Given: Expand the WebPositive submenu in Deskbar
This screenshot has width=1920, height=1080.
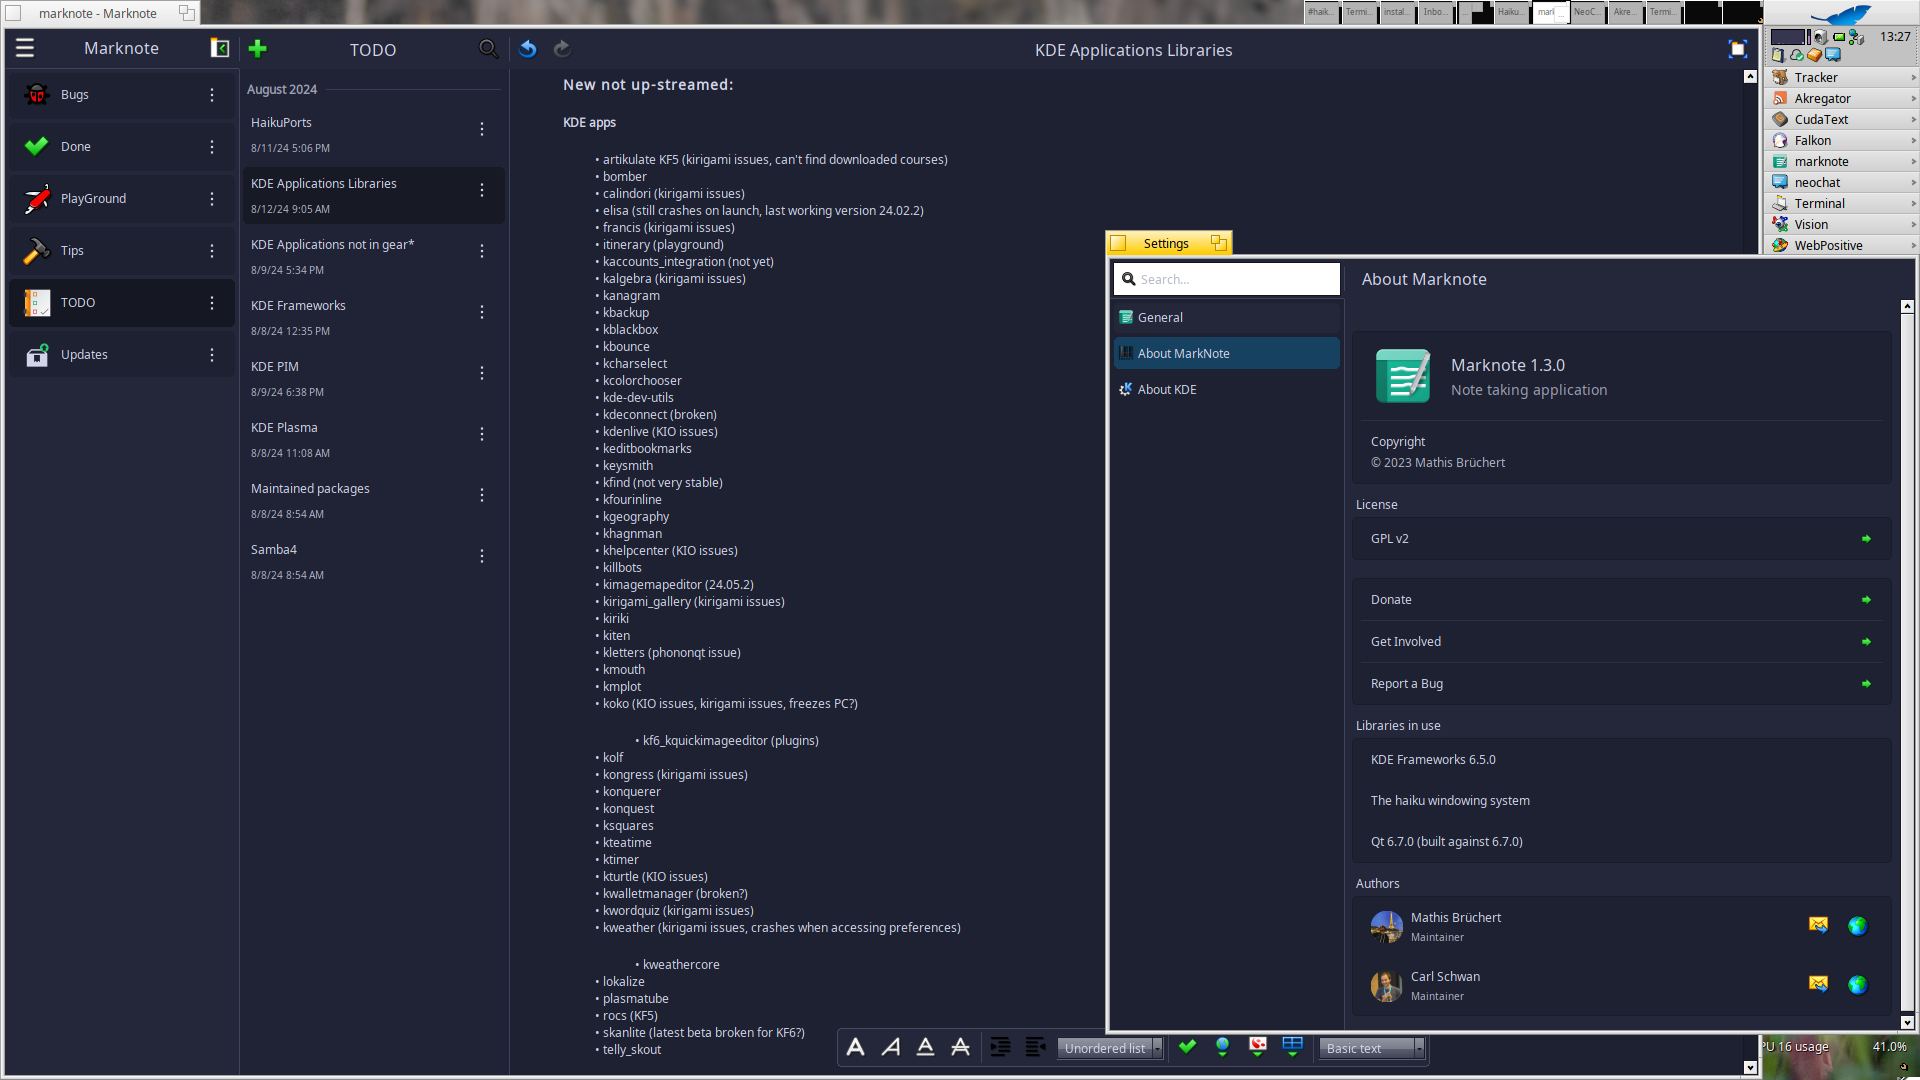Looking at the screenshot, I should [1912, 245].
